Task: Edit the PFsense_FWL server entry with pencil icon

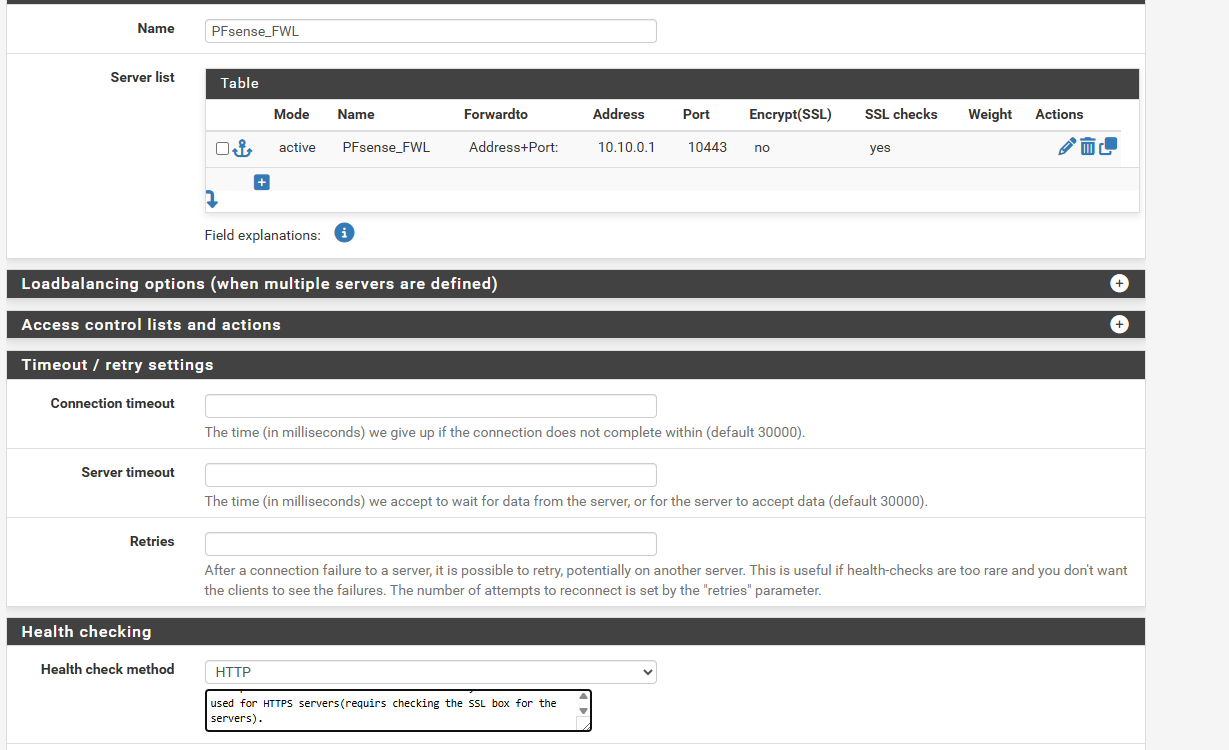Action: click(x=1067, y=147)
